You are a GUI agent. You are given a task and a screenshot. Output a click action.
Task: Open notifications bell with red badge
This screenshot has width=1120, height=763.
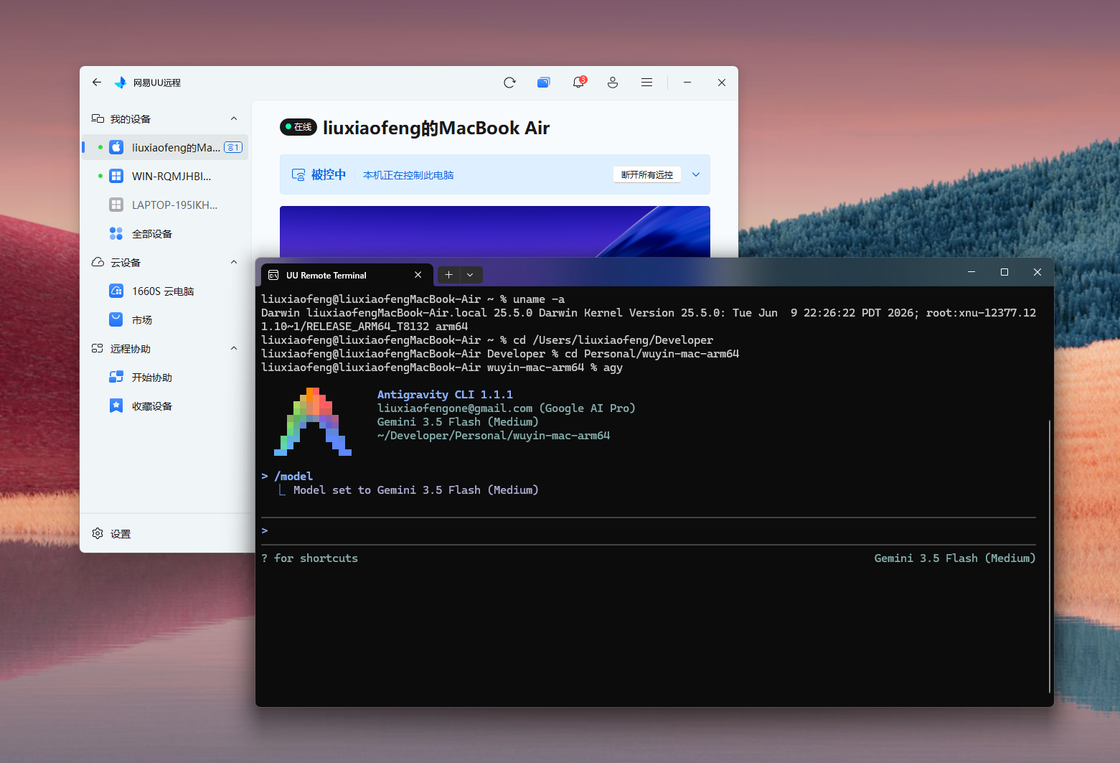click(579, 82)
